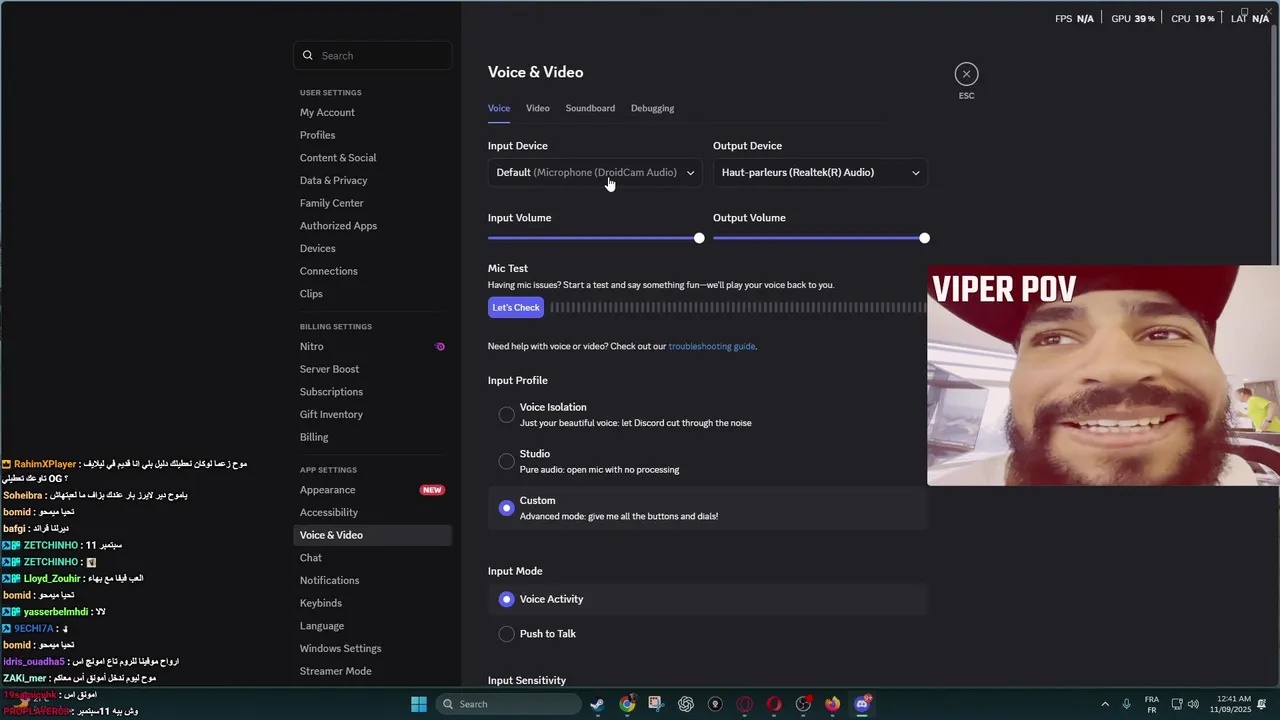Click the microphone tray icon
This screenshot has height=720, width=1280.
click(x=1126, y=704)
